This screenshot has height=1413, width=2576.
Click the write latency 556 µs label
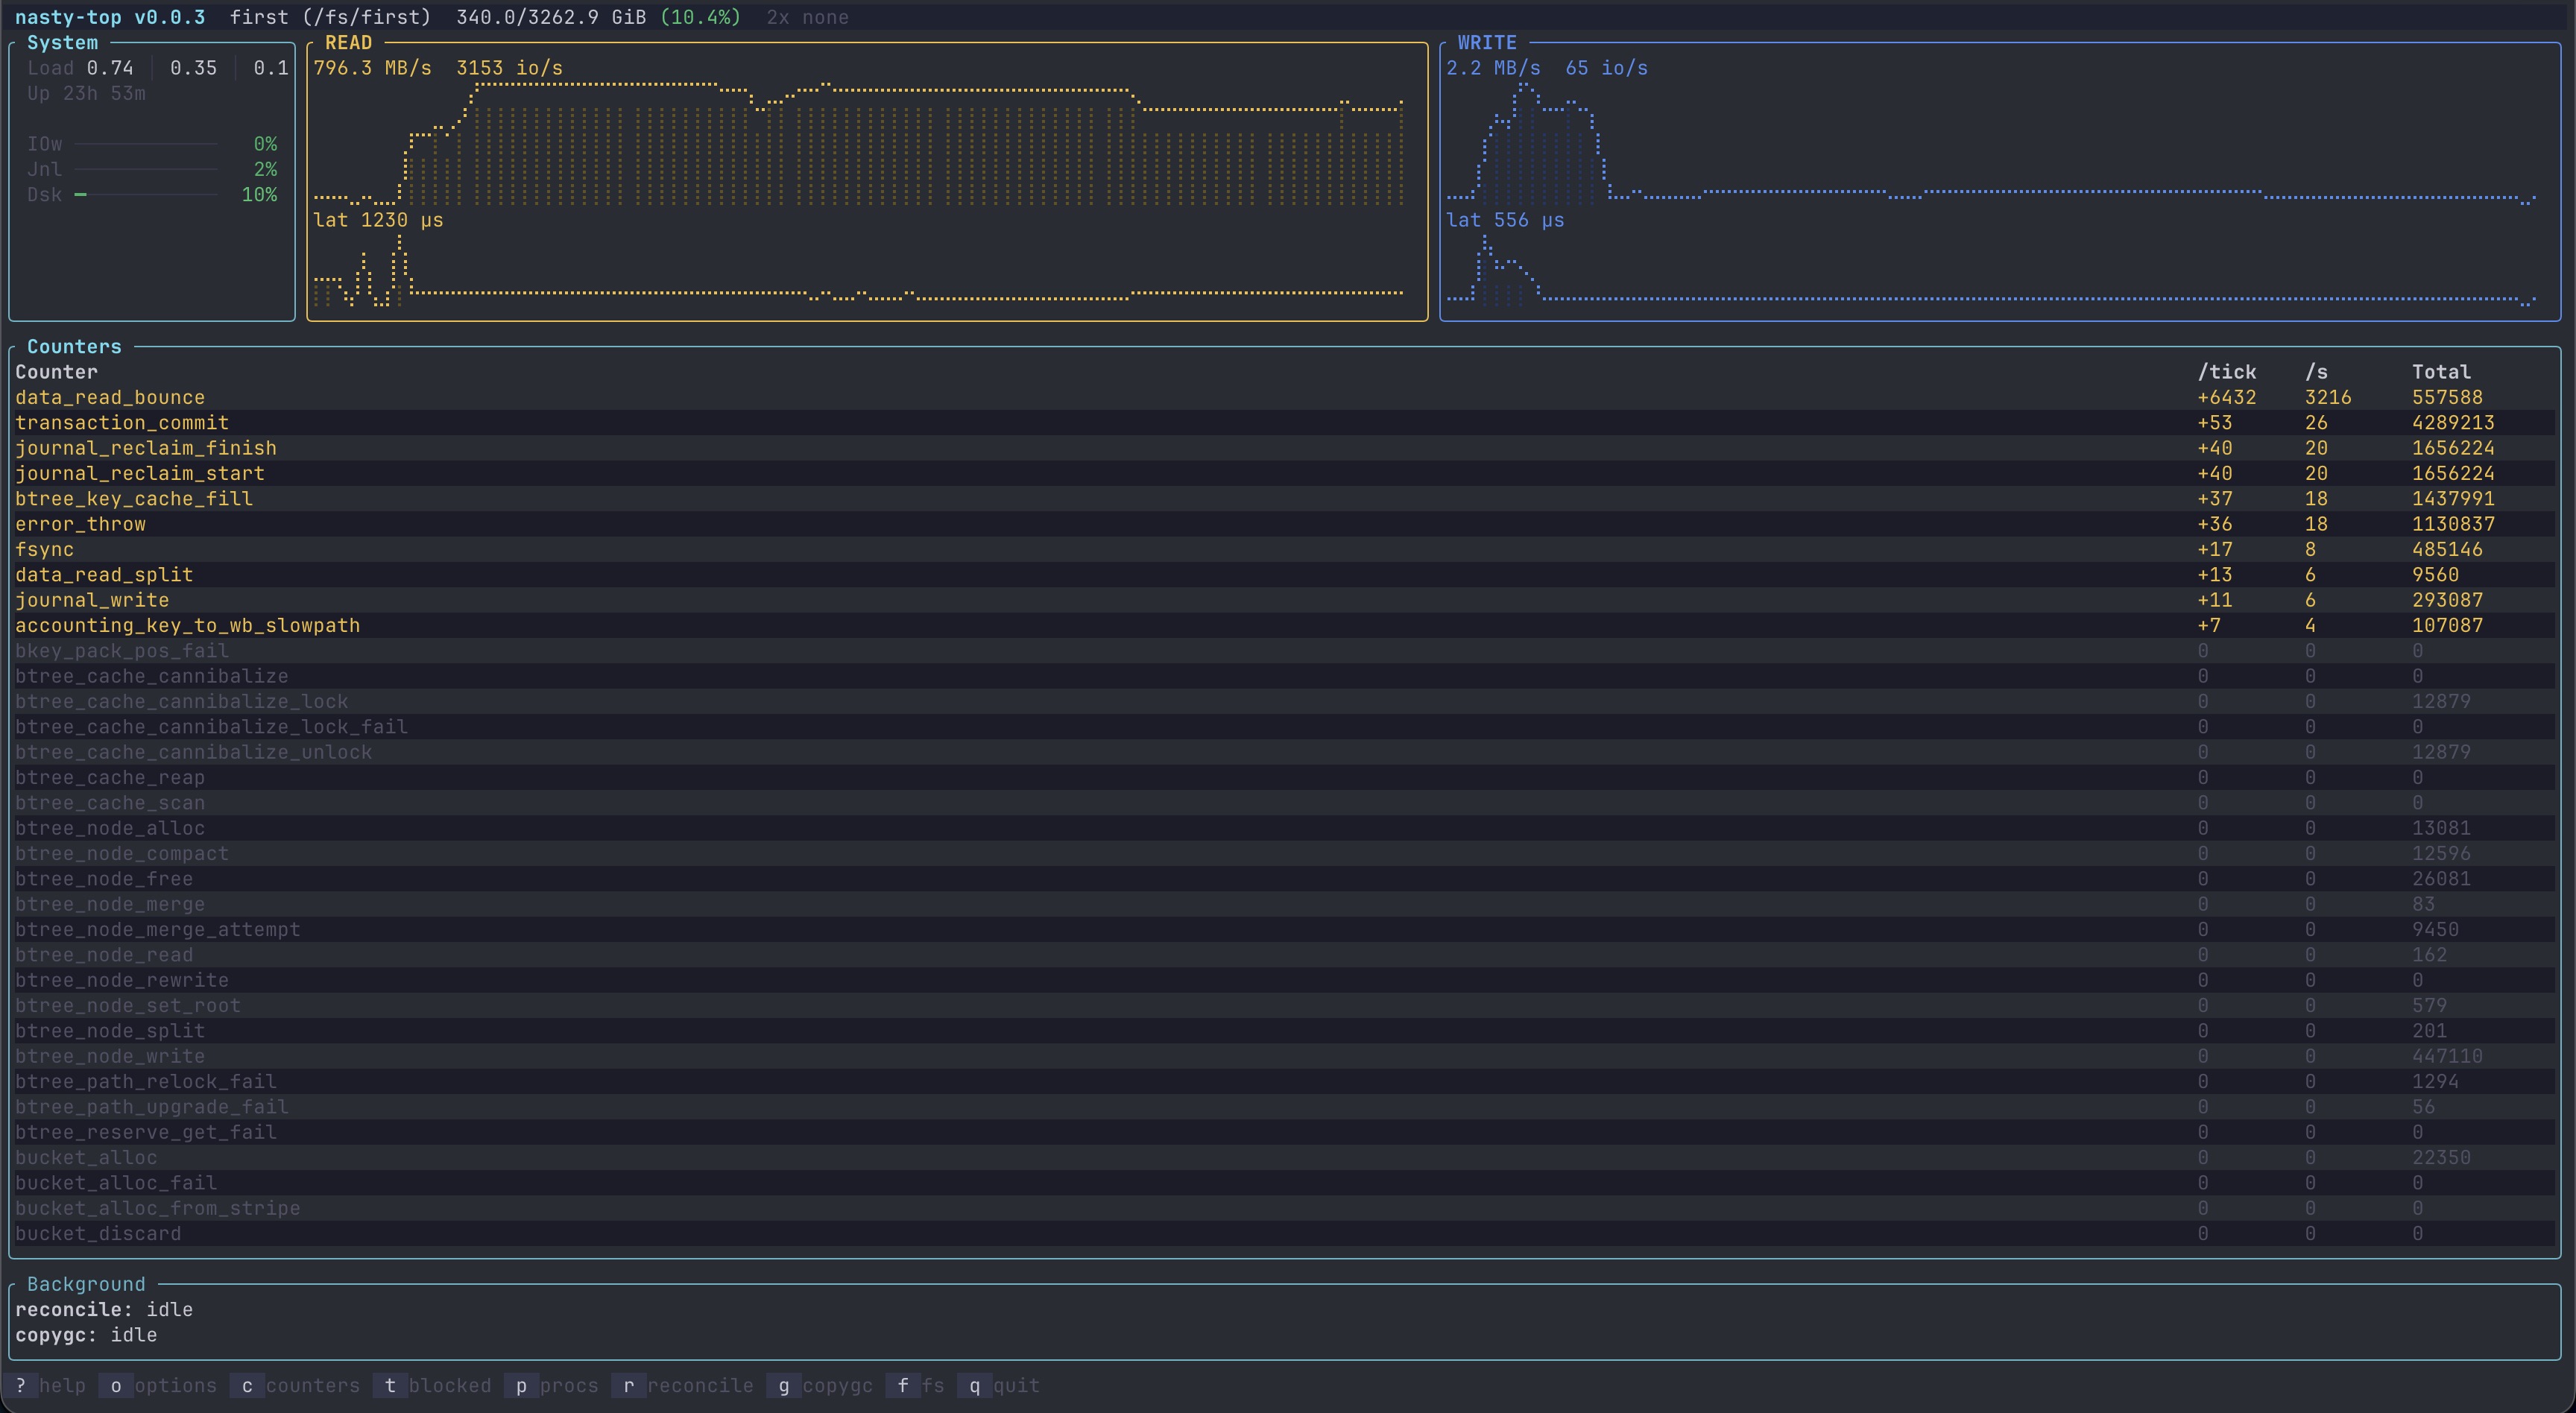(1505, 220)
